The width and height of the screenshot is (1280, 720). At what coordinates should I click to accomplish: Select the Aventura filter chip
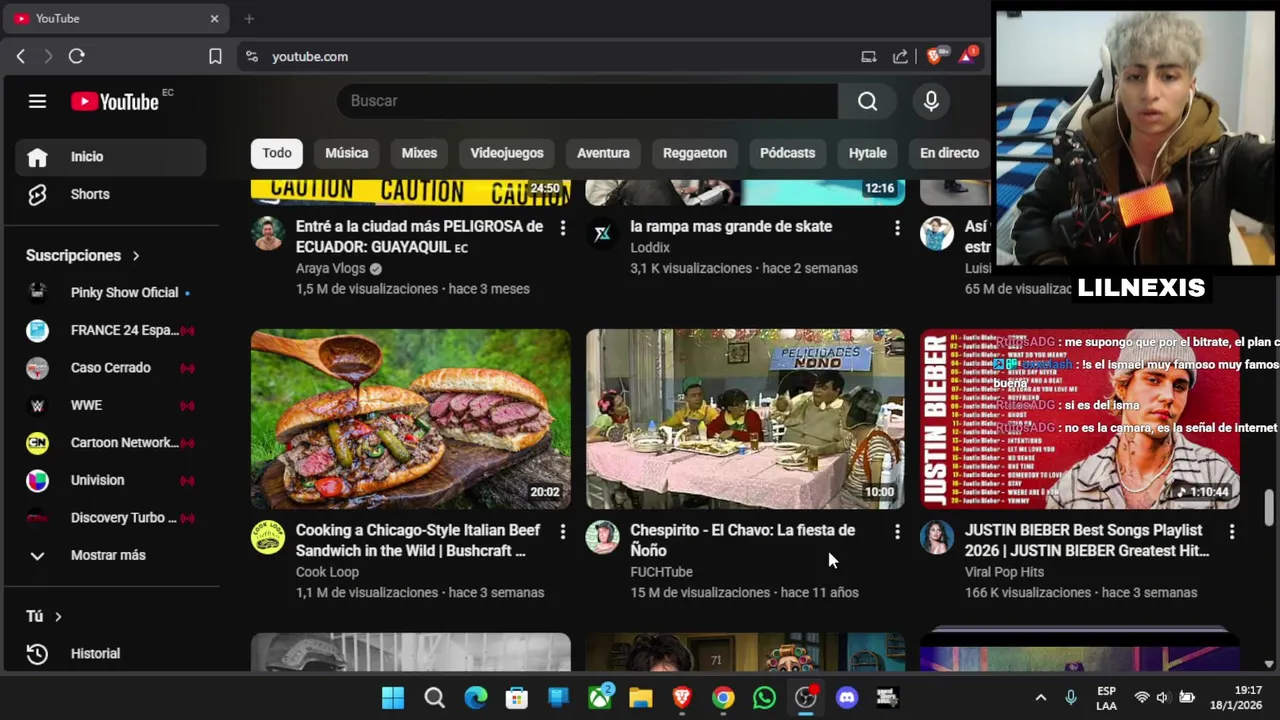pos(603,153)
